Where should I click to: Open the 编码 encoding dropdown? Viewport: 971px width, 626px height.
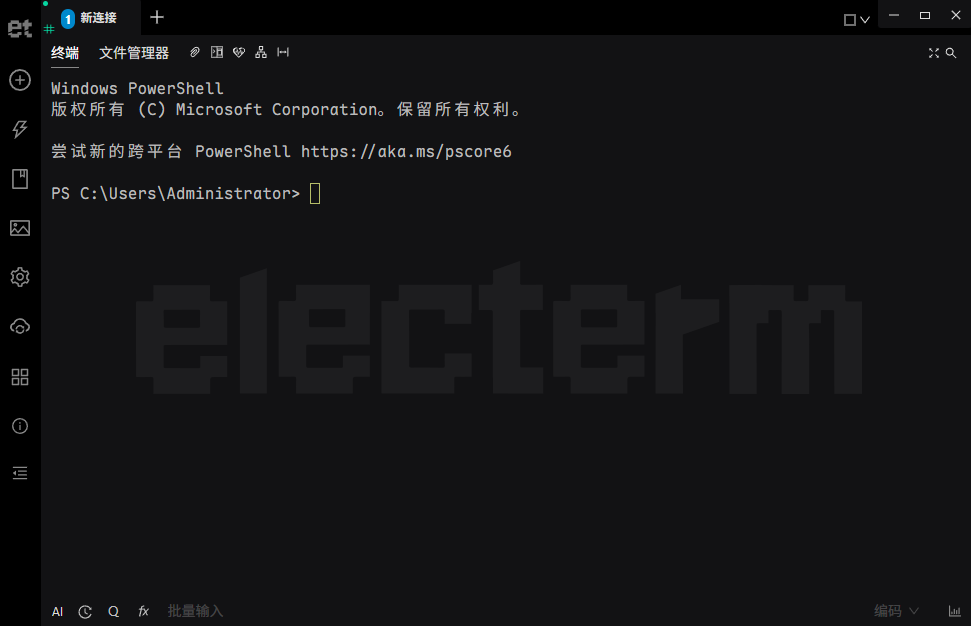(896, 611)
